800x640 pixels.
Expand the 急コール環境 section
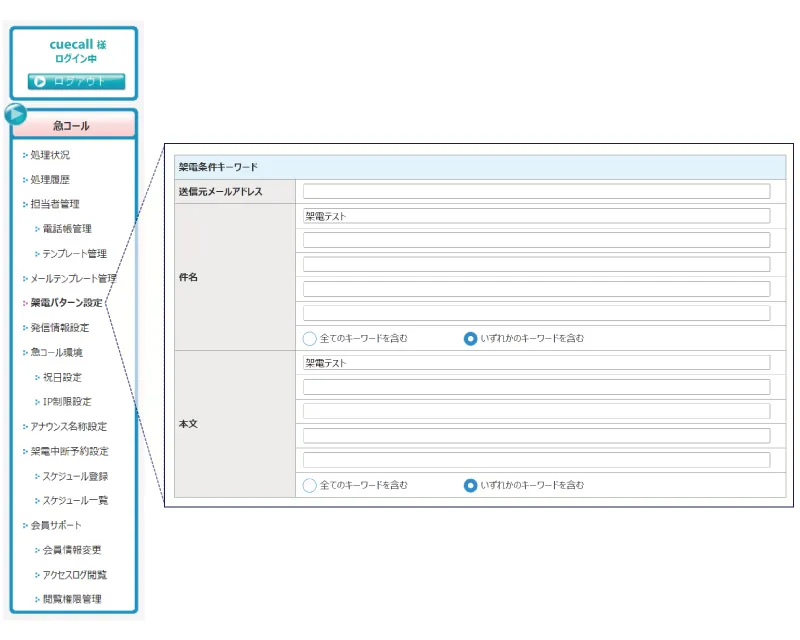56,352
